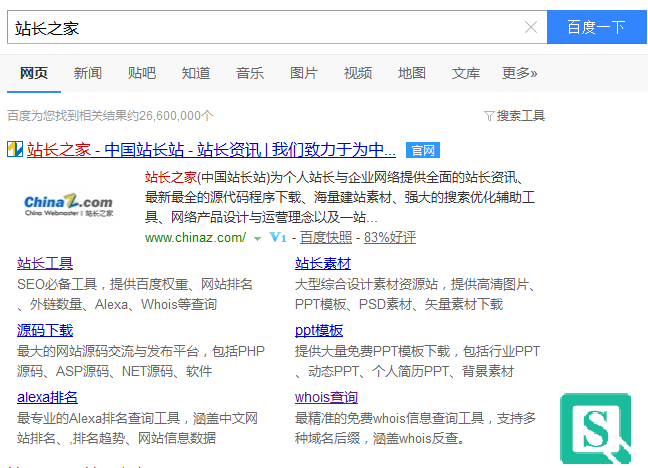
Task: Open the 视频 tab
Action: (x=358, y=73)
